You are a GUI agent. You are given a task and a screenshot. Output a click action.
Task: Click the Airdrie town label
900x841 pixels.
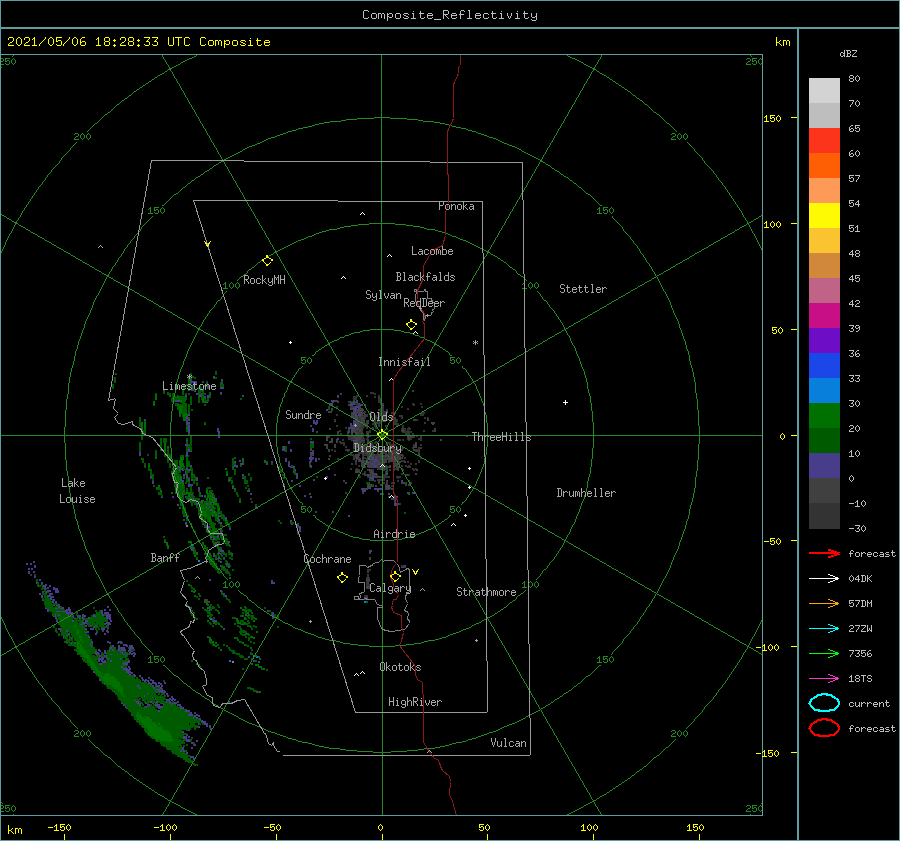394,534
